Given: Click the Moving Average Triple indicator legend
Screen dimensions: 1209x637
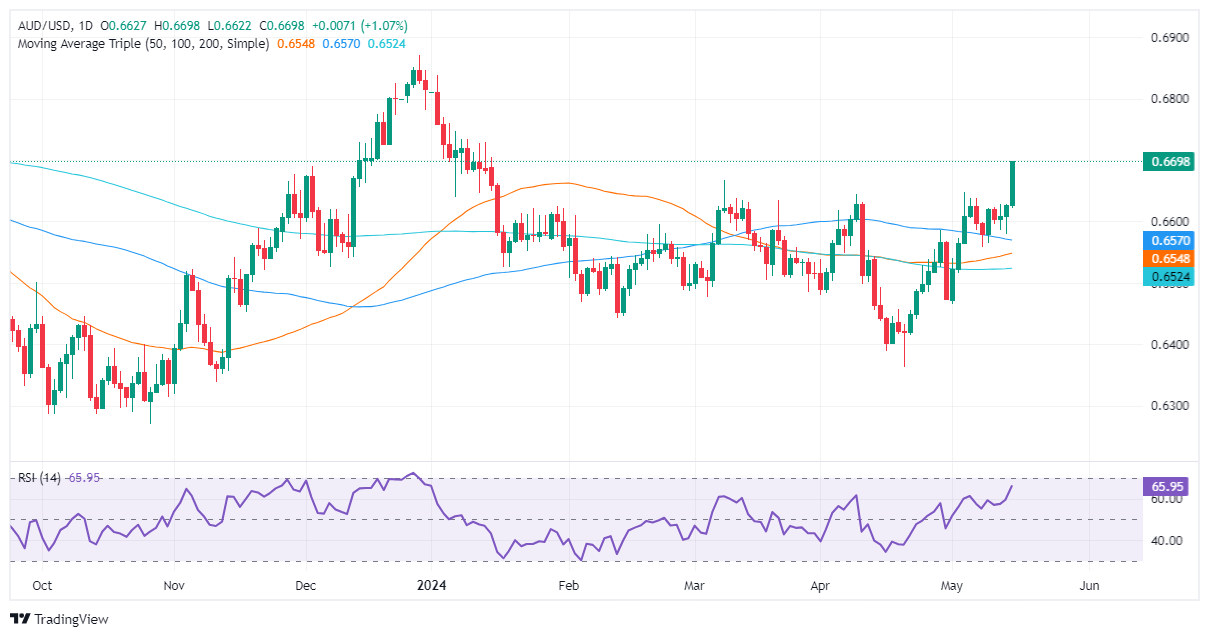Looking at the screenshot, I should coord(140,45).
